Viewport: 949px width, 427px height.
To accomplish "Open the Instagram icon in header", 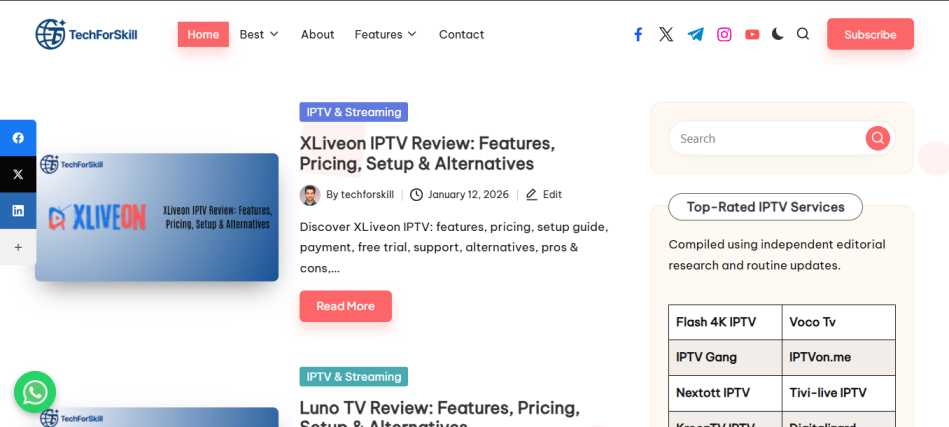I will [724, 34].
